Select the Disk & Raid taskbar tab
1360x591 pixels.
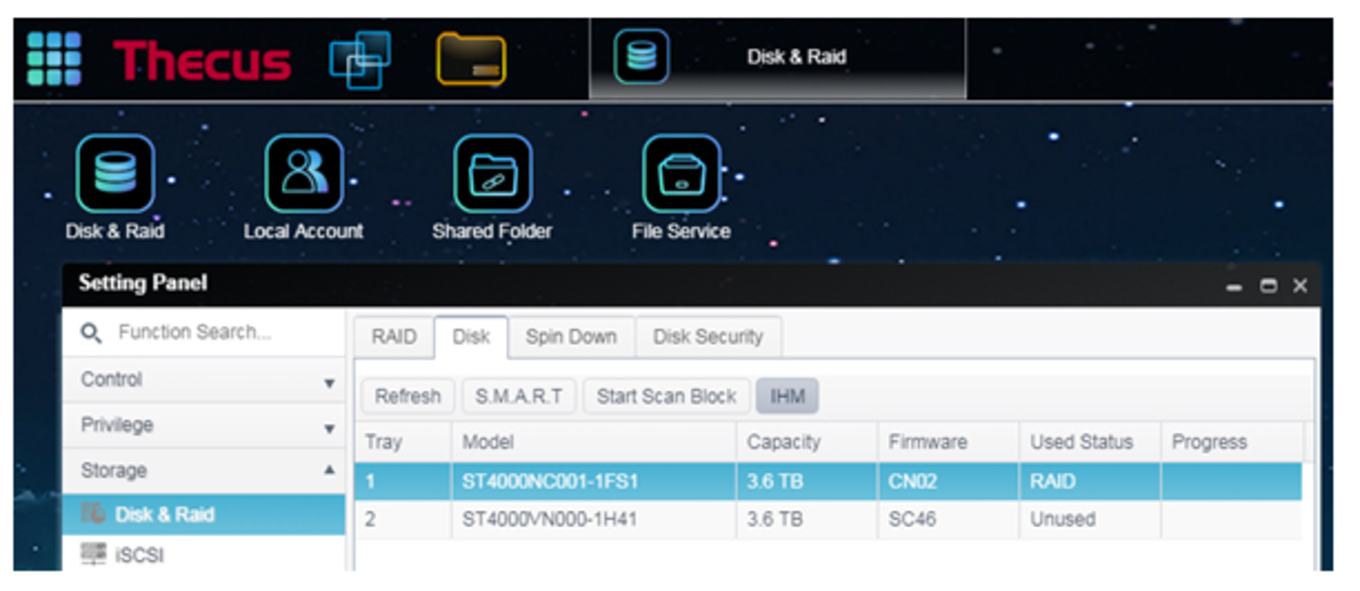tap(777, 58)
